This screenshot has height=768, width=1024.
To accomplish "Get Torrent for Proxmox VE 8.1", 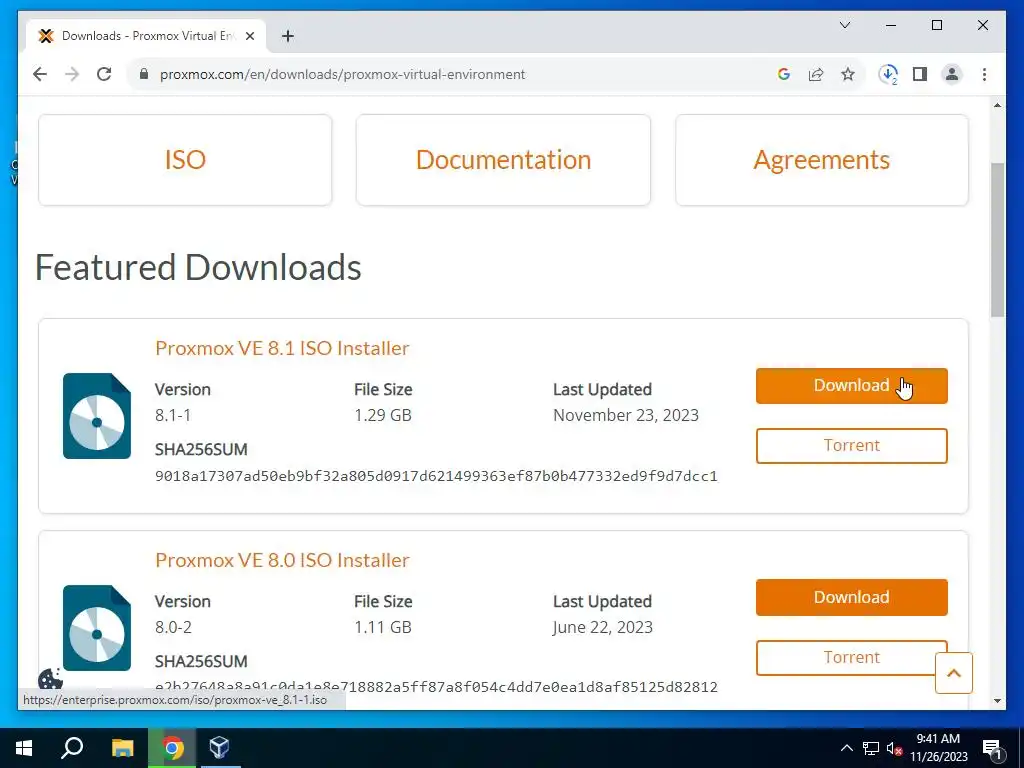I will click(x=852, y=446).
